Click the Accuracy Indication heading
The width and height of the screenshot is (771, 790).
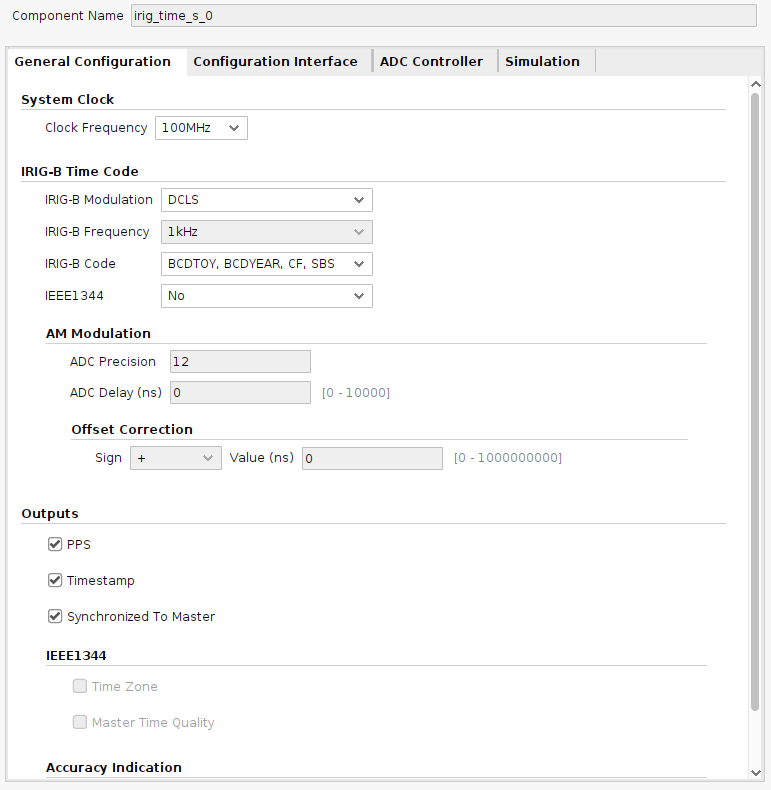click(x=114, y=767)
